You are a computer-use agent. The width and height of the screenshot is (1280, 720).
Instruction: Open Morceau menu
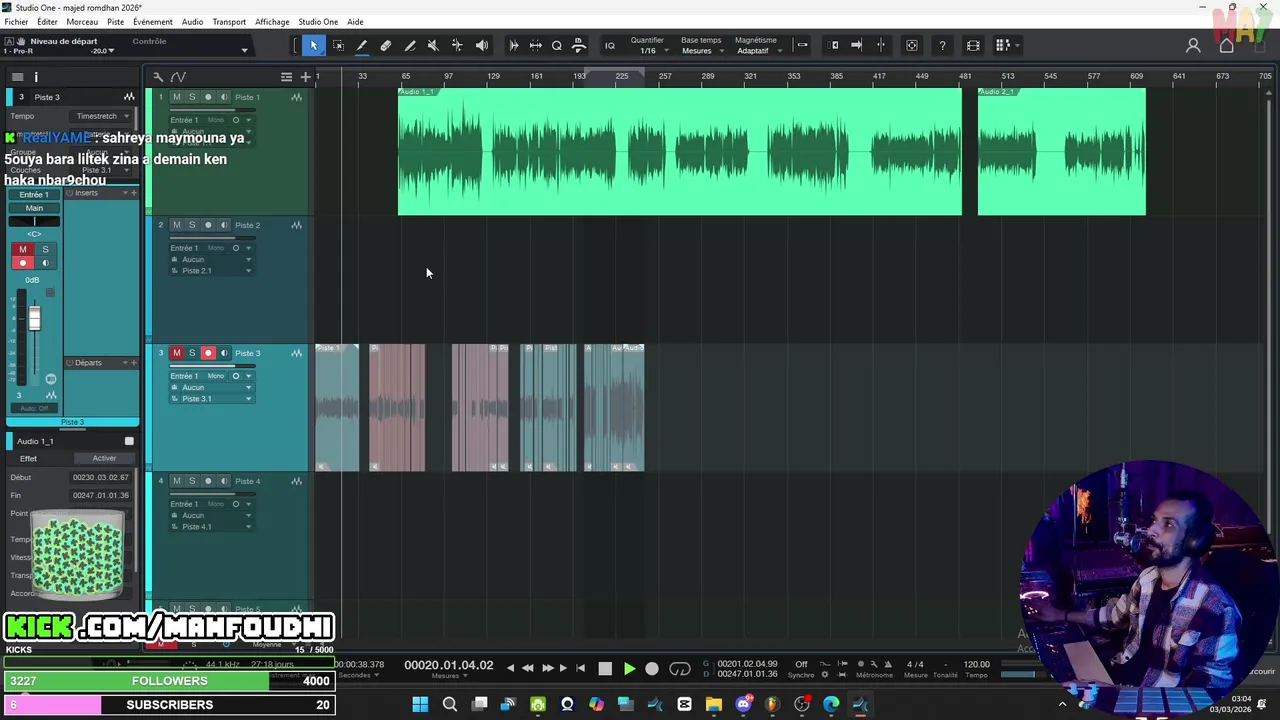82,22
